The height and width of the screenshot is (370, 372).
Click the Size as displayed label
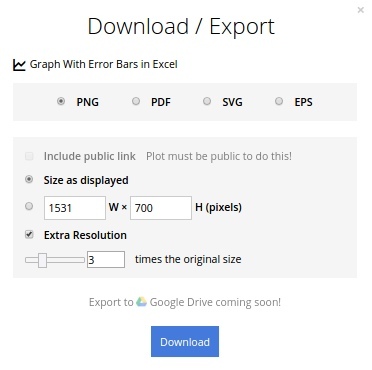tap(86, 180)
